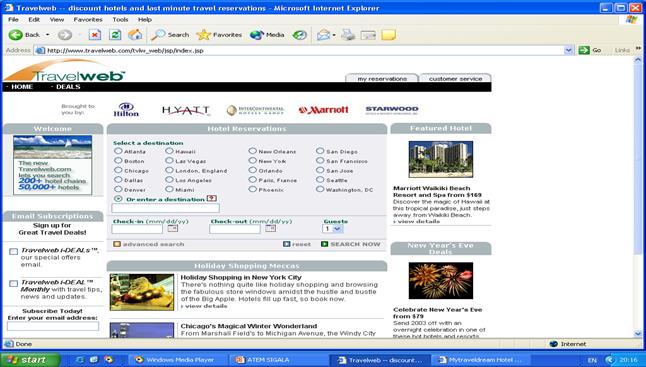Click the green Go arrow button
The image size is (646, 367).
[x=584, y=50]
